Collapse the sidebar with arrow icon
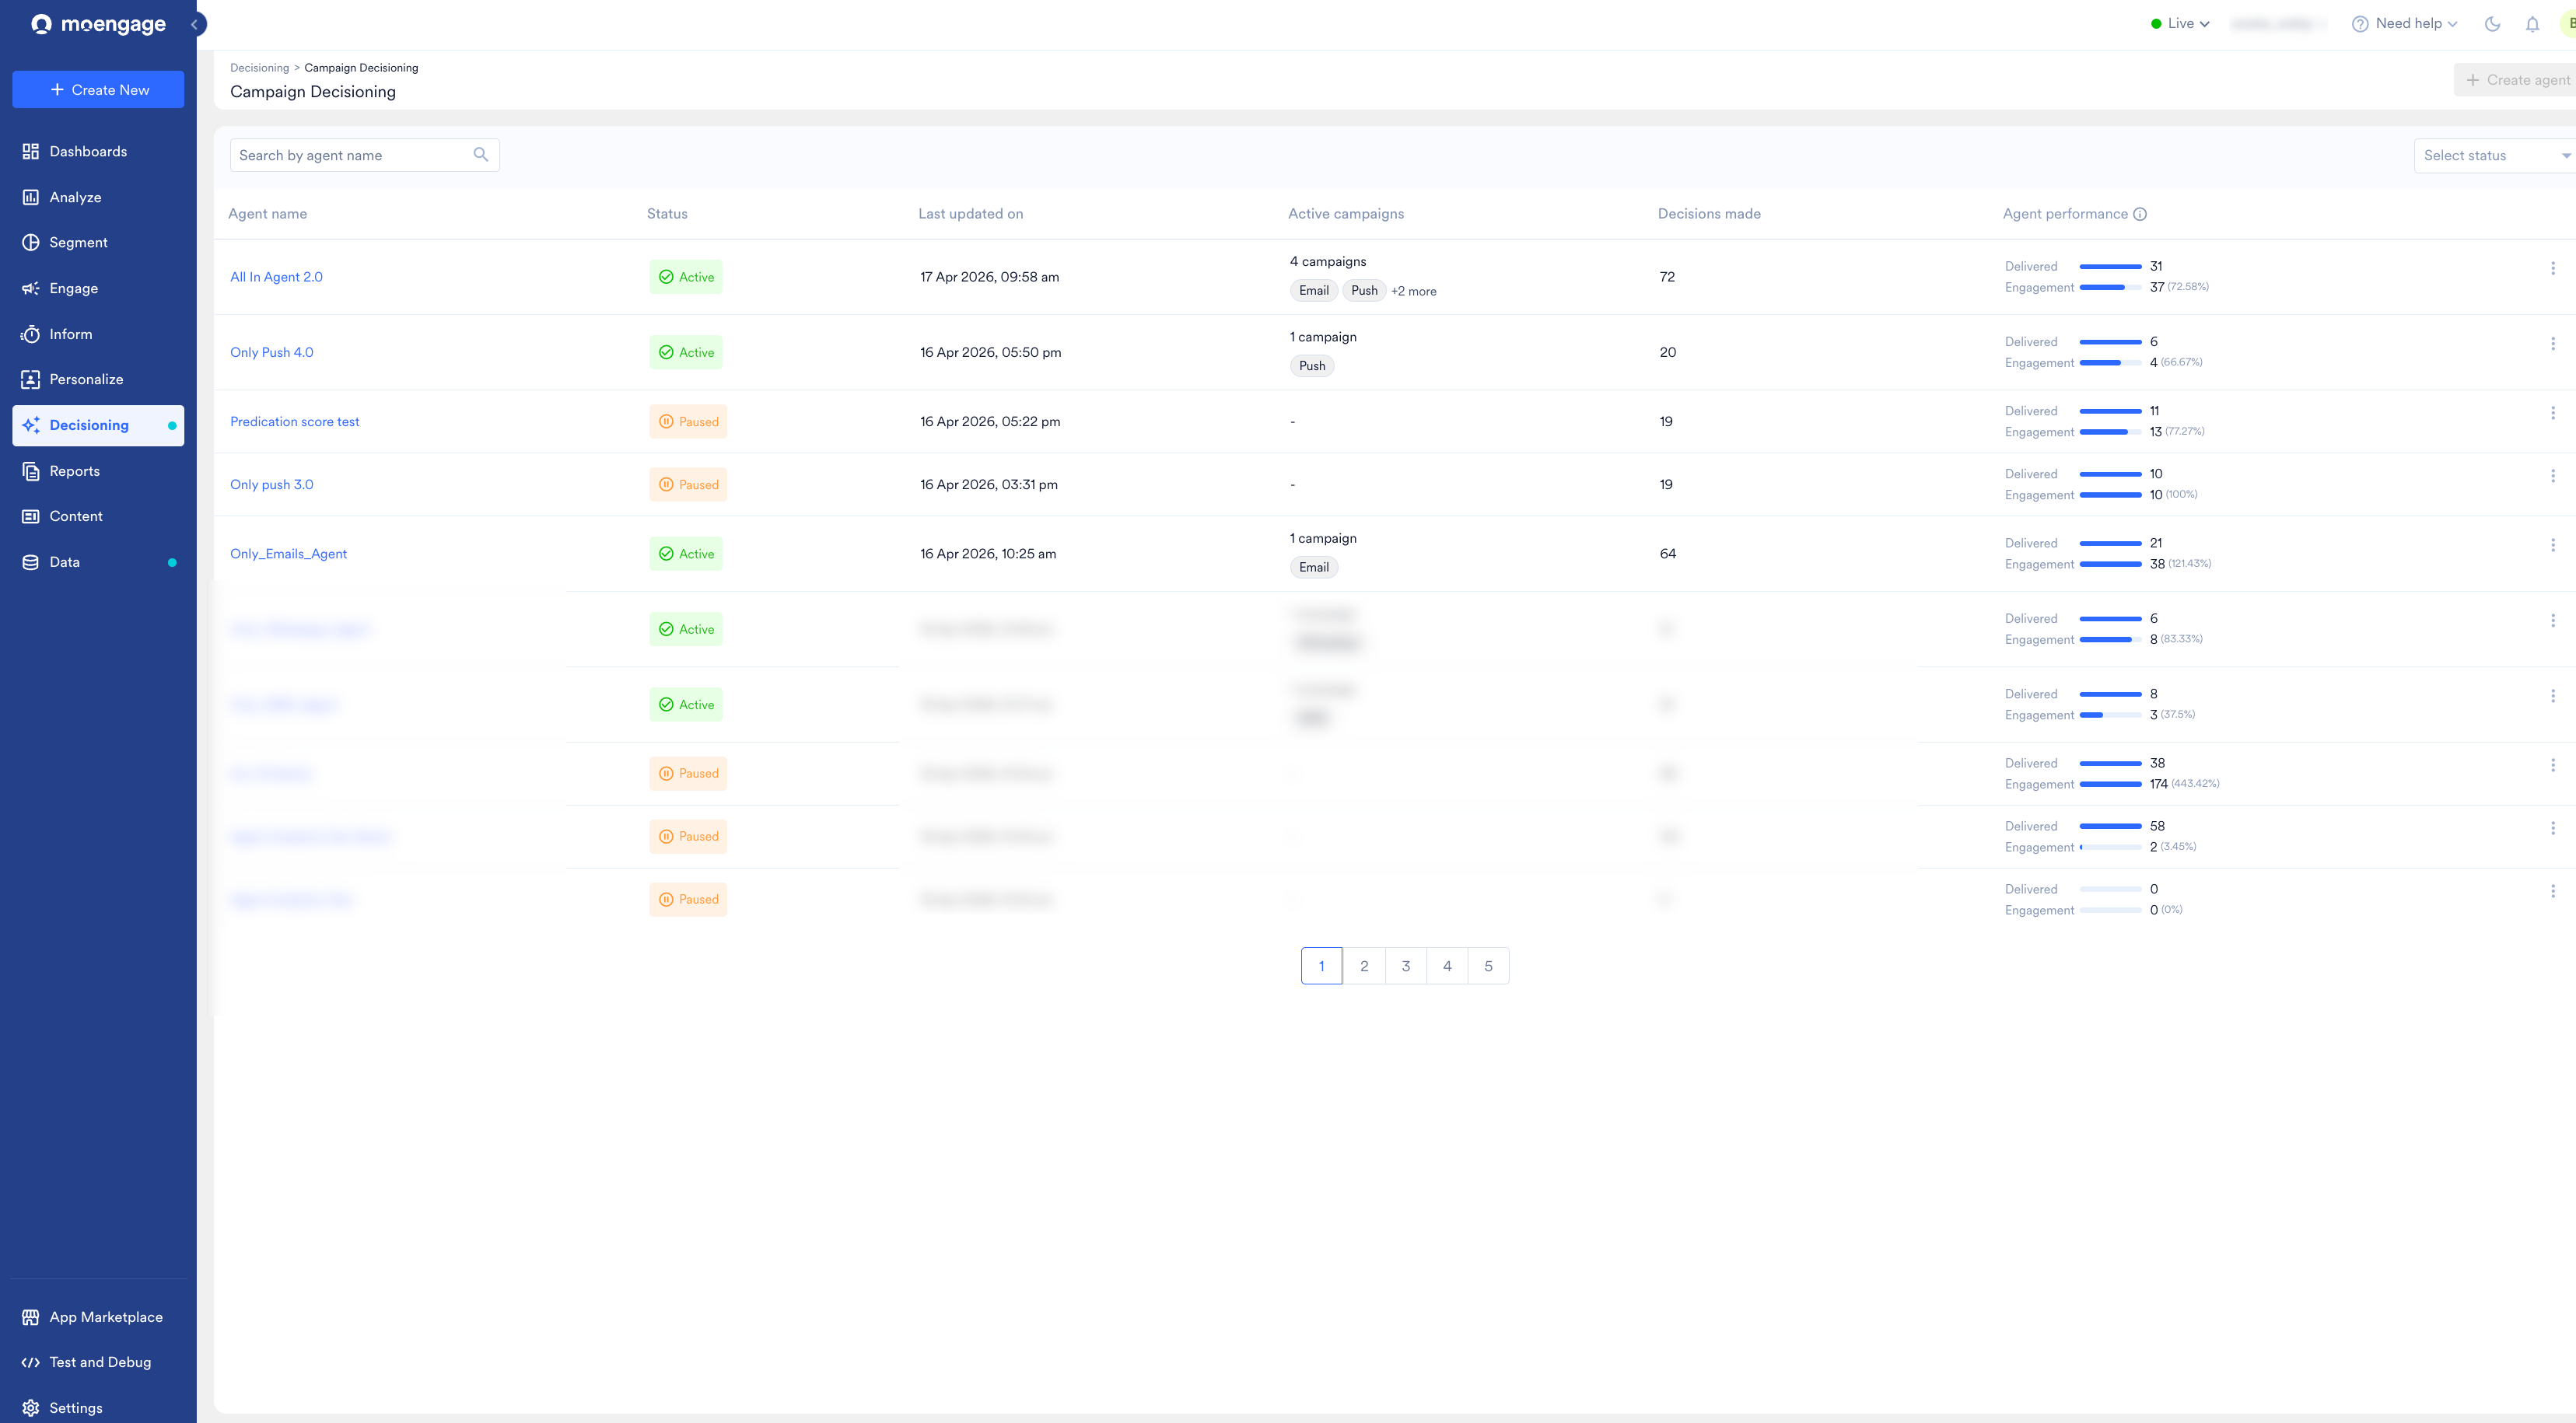Screen dimensions: 2576x1423 tap(196, 24)
